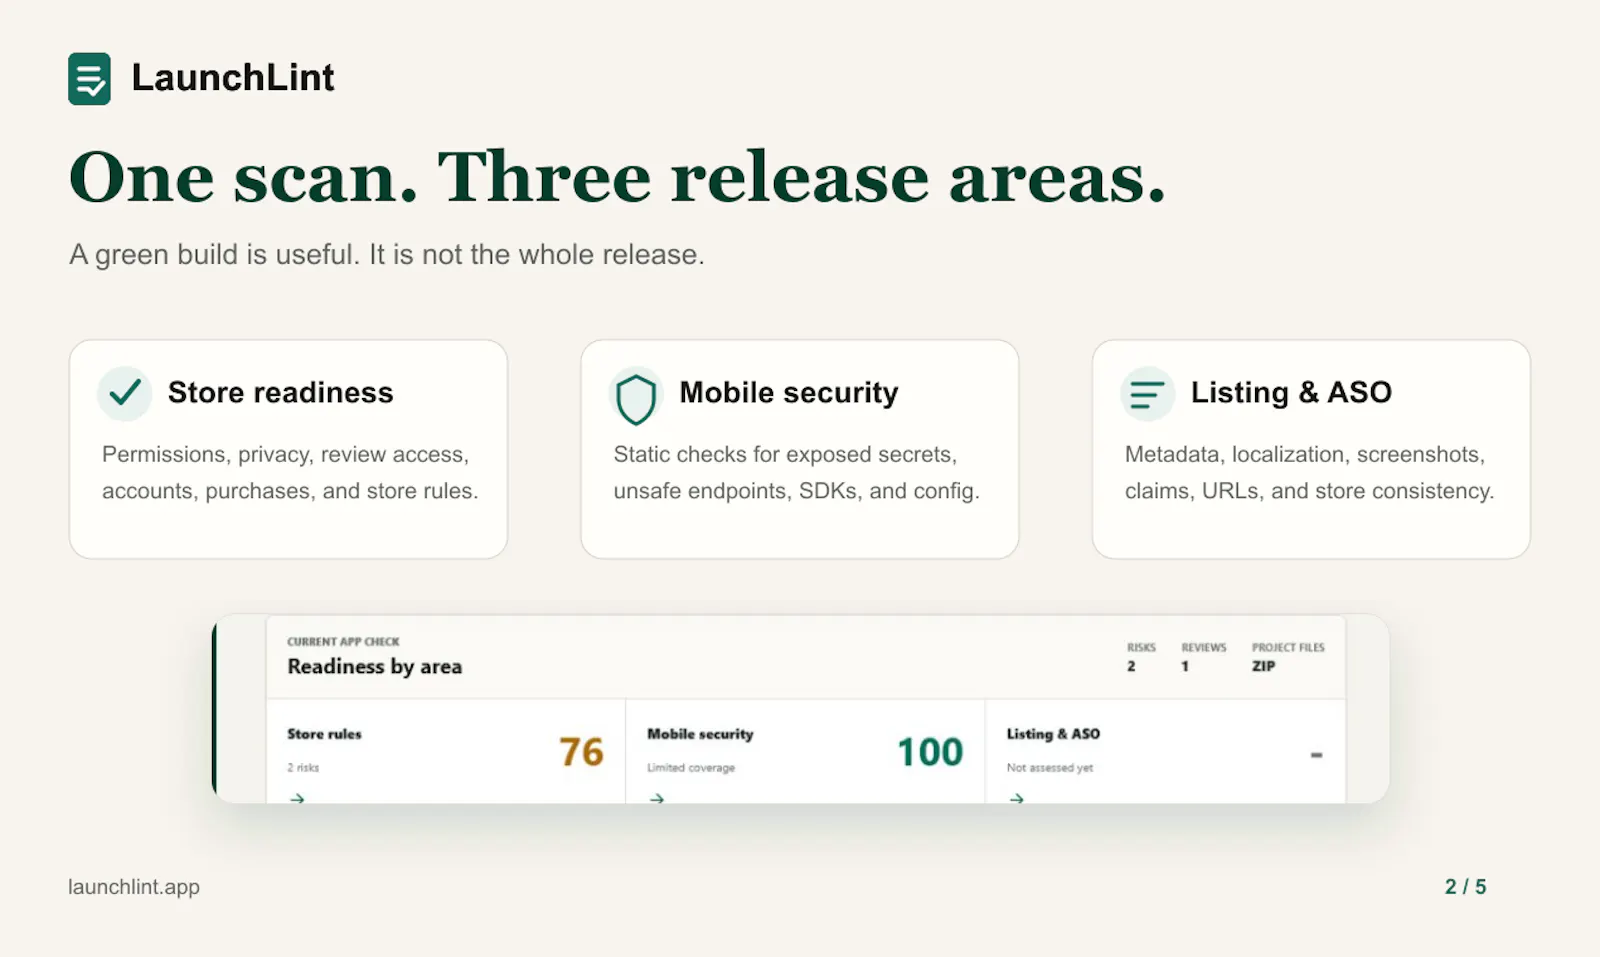The image size is (1600, 957).
Task: Open the Listing & ASO arrow in dashboard
Action: (x=1016, y=798)
